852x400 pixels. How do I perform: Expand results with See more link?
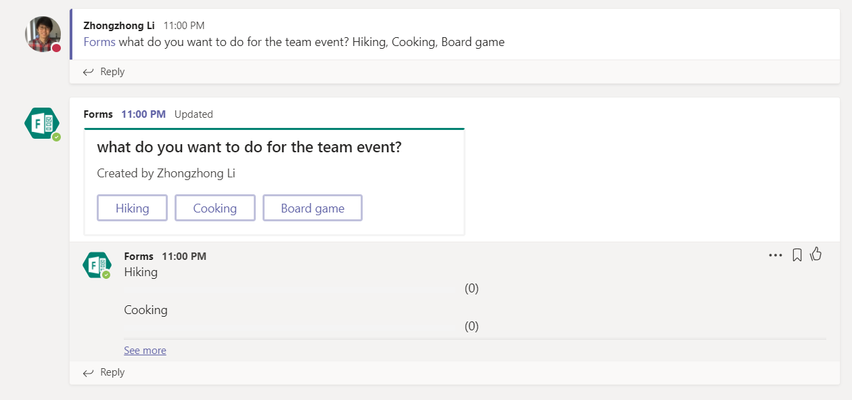click(x=145, y=351)
